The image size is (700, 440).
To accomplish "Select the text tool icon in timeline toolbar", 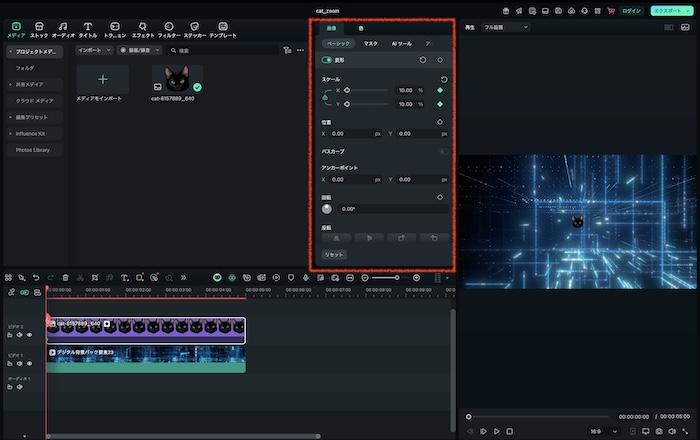I will [124, 277].
